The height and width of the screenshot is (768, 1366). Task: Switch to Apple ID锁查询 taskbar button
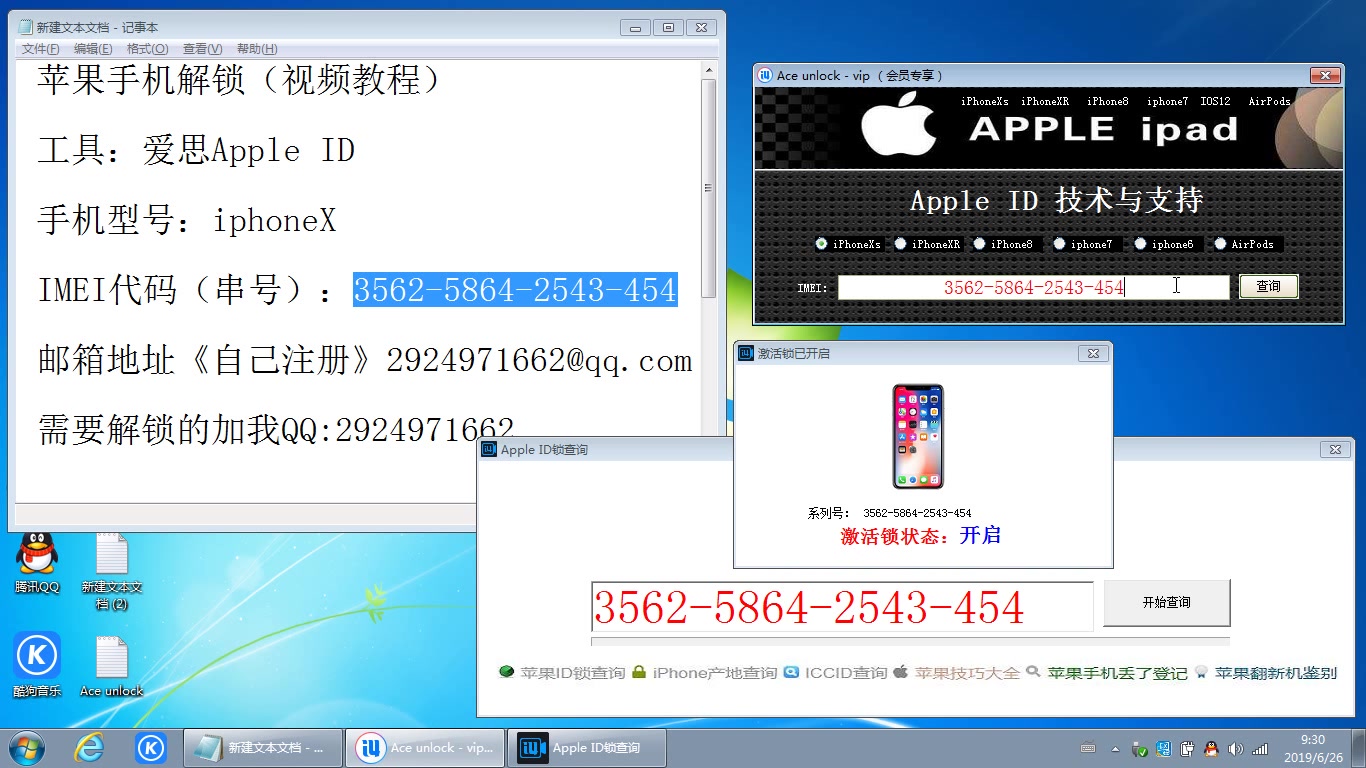pos(588,748)
